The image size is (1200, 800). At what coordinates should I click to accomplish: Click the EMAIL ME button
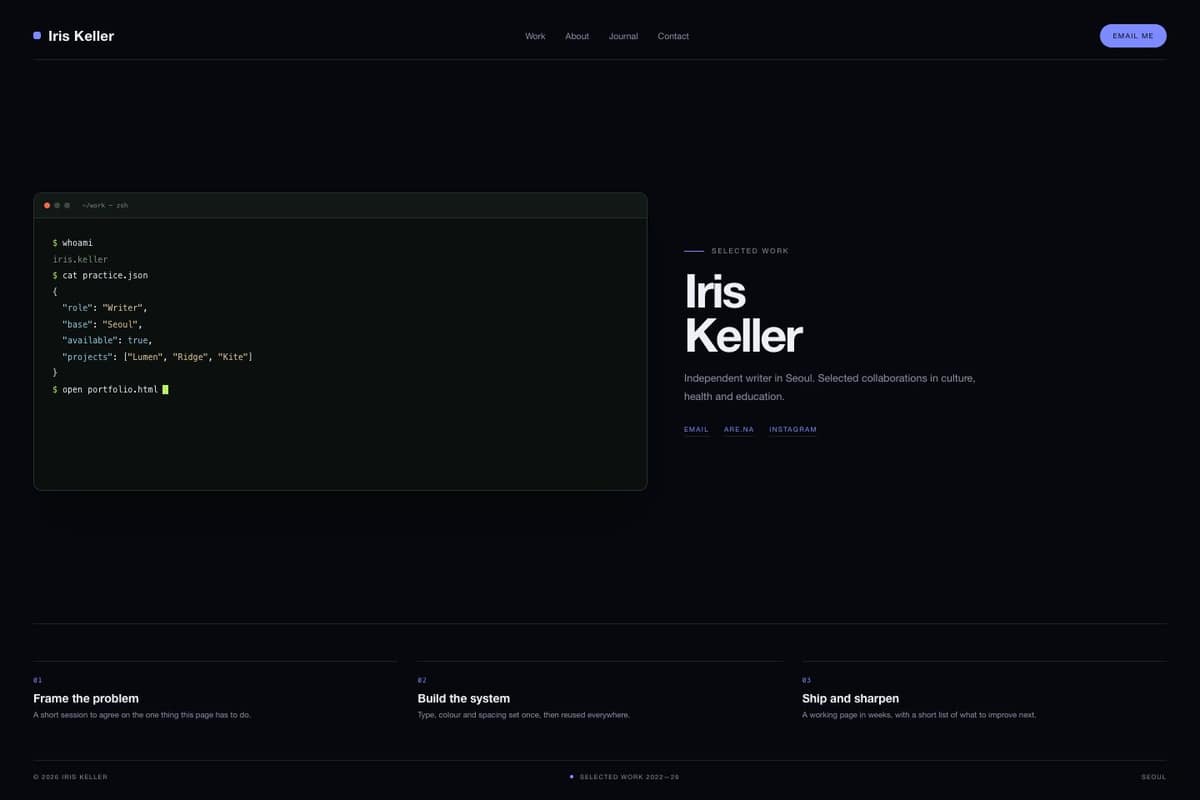tap(1133, 36)
